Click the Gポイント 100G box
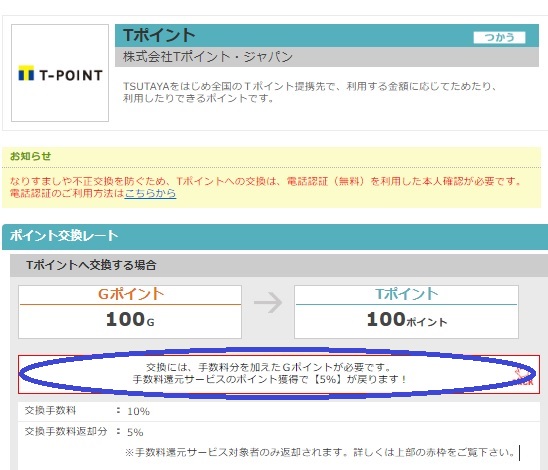 (x=130, y=312)
